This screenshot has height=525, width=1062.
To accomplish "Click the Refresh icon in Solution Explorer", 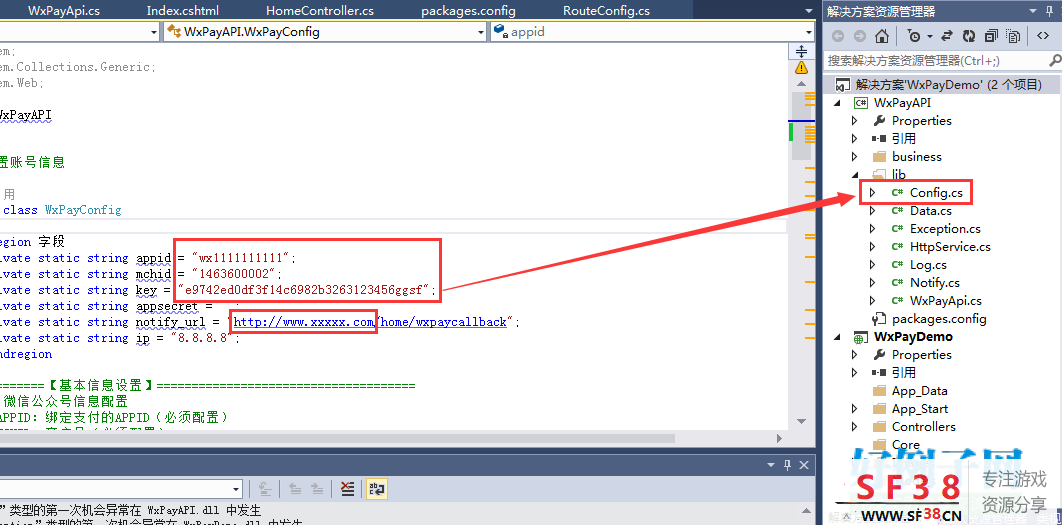I will (969, 36).
